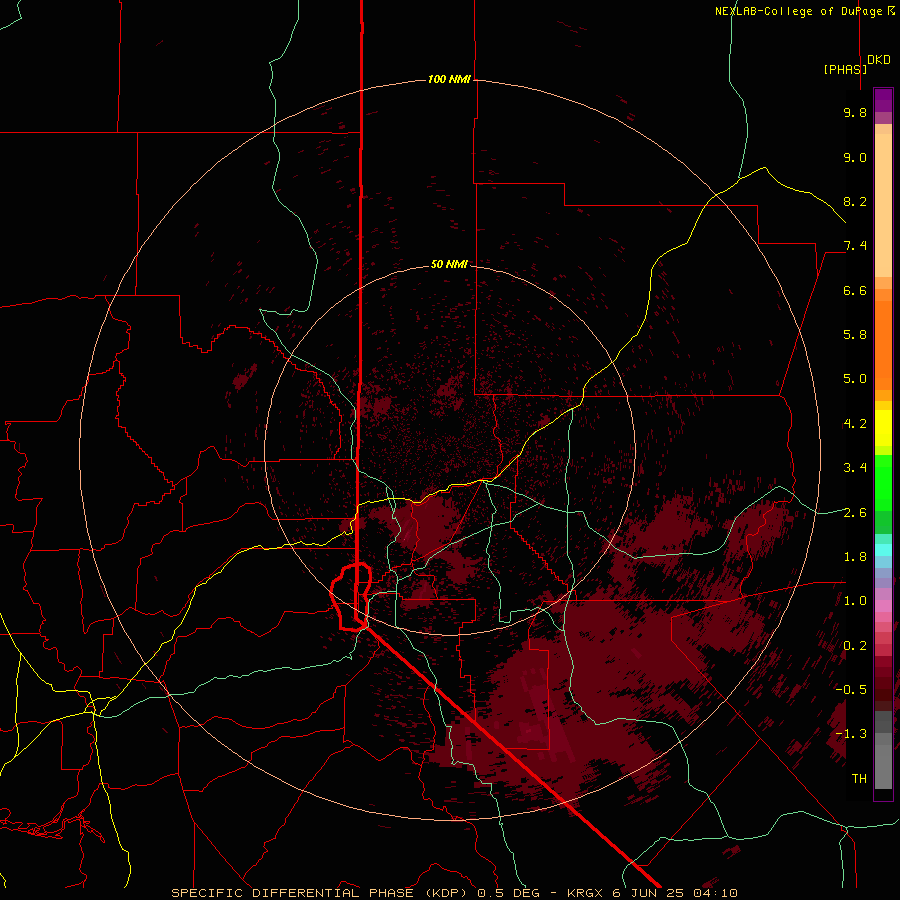Click the 5.8 legend value
900x900 pixels.
[x=855, y=335]
